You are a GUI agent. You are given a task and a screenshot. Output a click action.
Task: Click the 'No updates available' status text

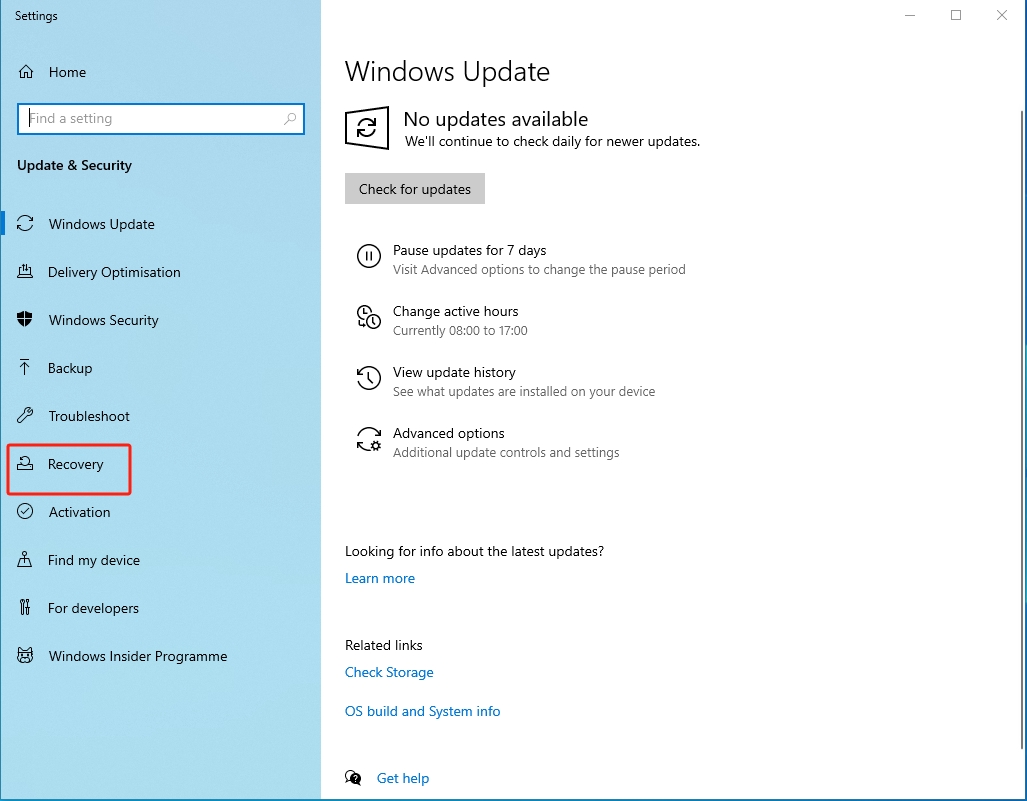pyautogui.click(x=495, y=119)
